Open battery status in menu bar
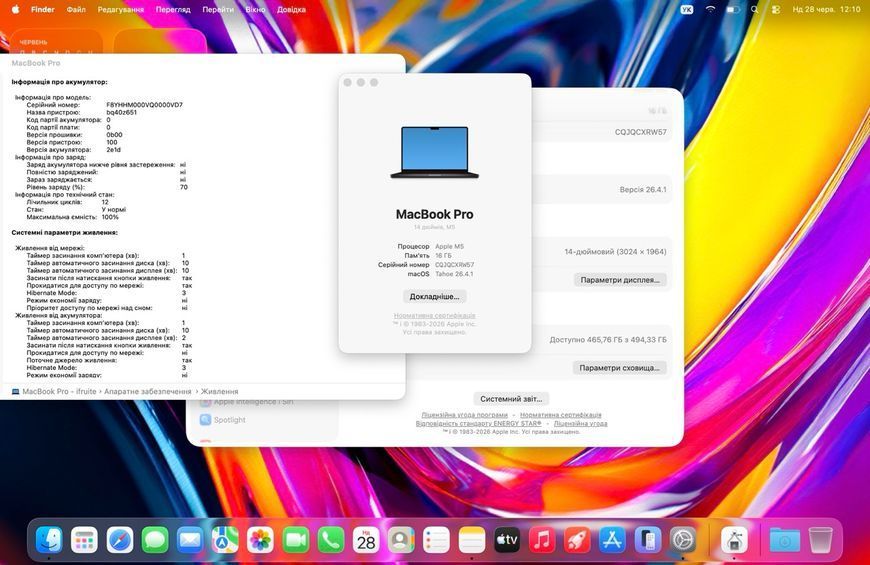870x565 pixels. click(x=734, y=9)
